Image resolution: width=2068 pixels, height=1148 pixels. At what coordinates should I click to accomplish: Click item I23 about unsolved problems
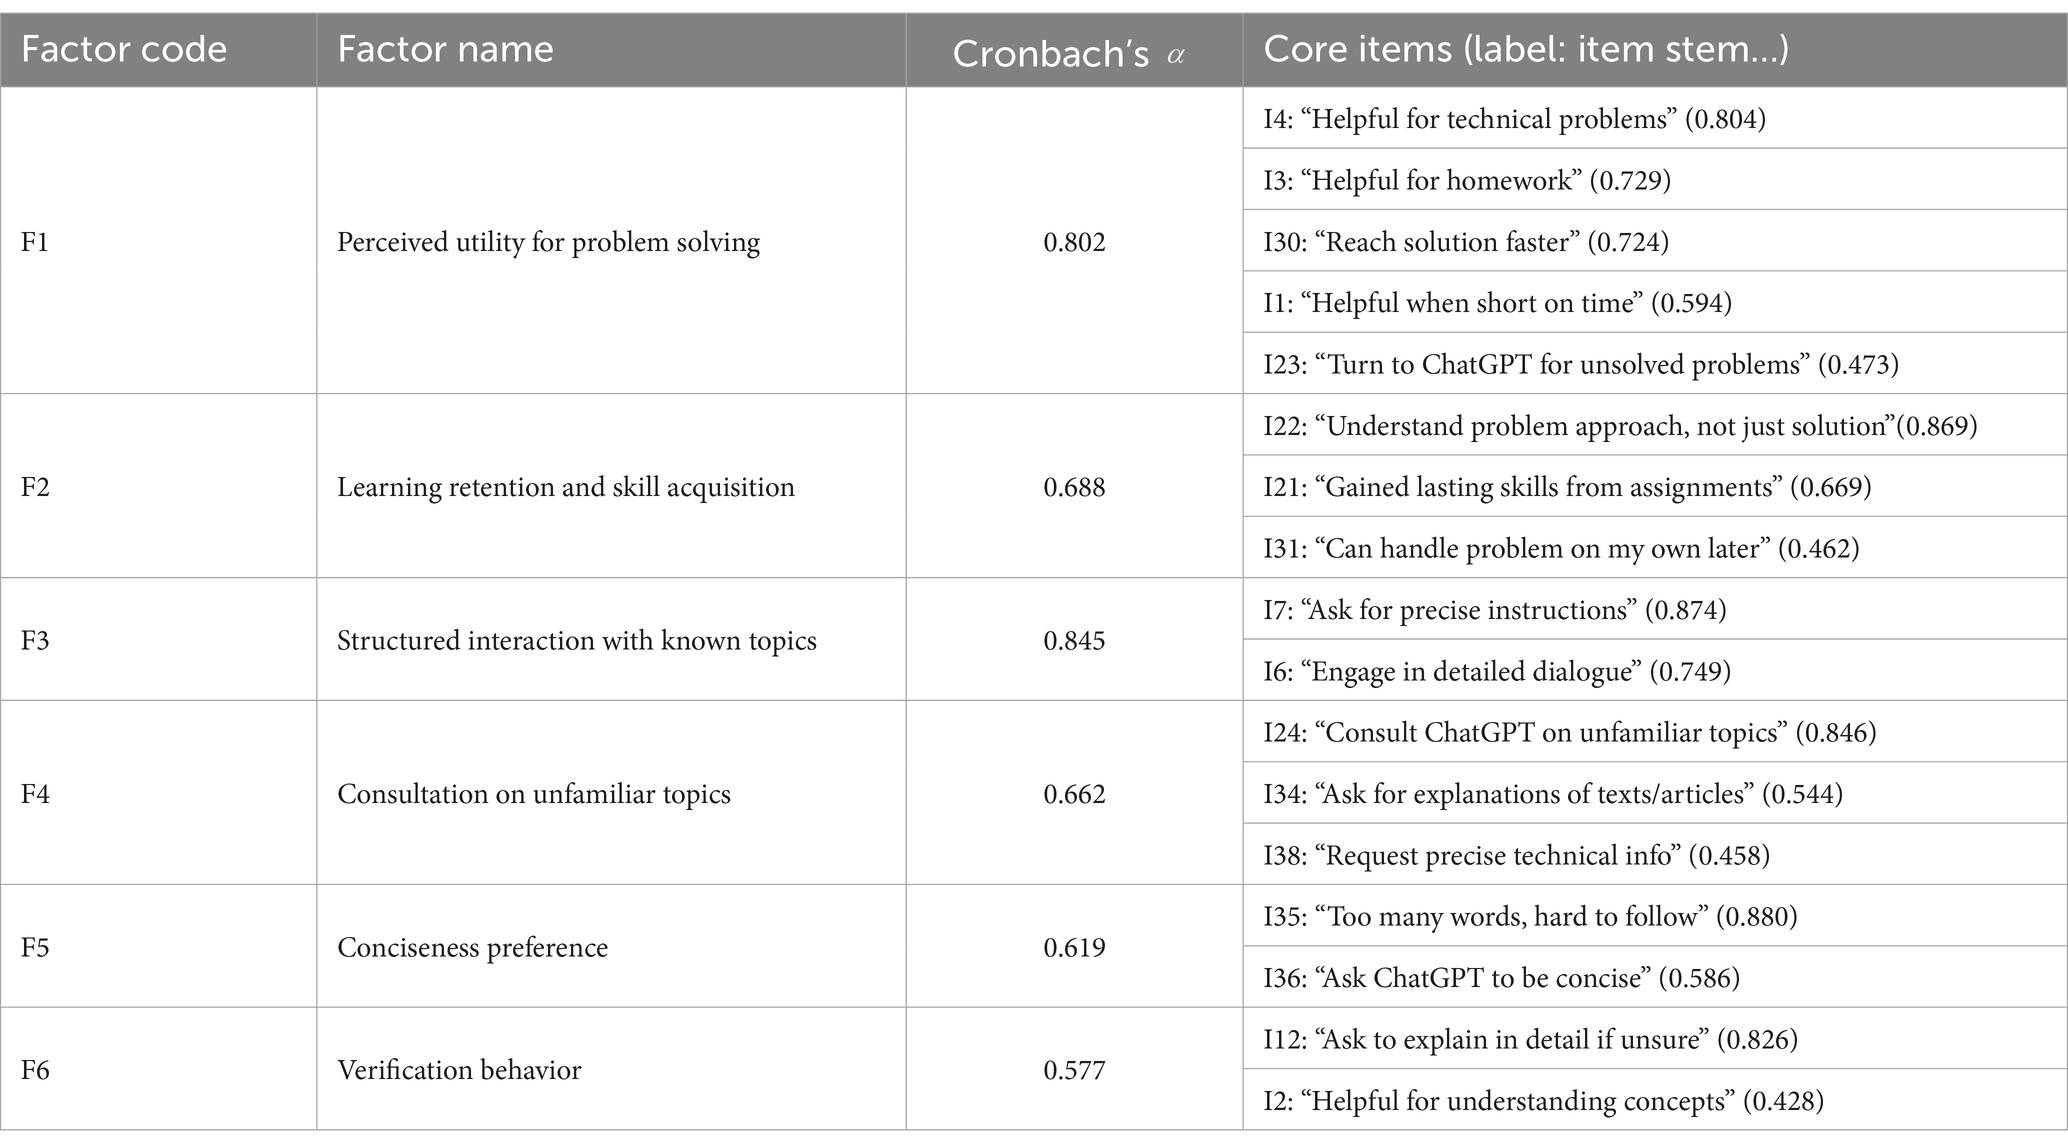pyautogui.click(x=1580, y=364)
